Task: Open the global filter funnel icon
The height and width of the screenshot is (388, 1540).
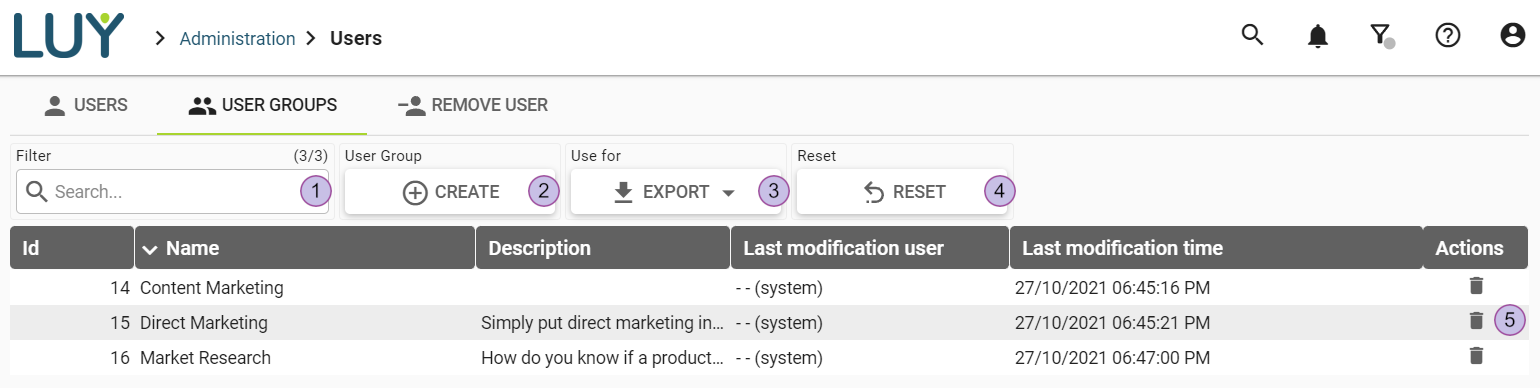Action: pyautogui.click(x=1382, y=36)
